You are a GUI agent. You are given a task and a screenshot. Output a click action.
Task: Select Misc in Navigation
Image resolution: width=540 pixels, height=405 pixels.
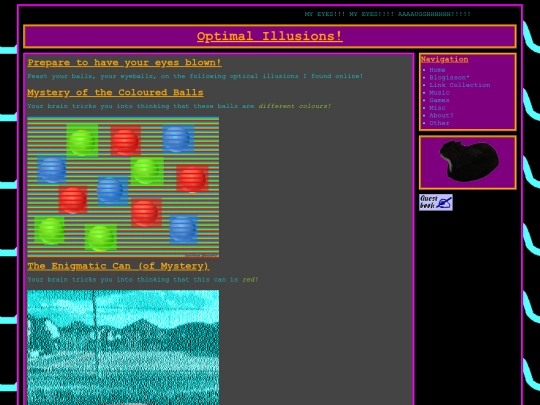[437, 108]
